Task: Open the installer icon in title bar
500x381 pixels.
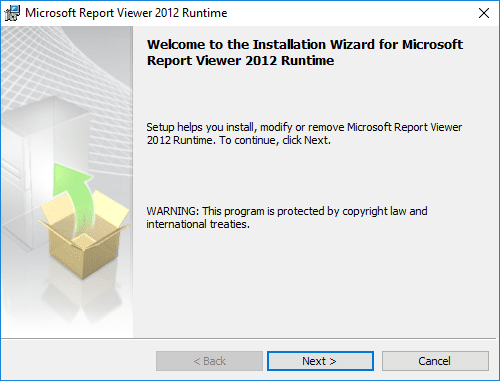Action: 12,13
